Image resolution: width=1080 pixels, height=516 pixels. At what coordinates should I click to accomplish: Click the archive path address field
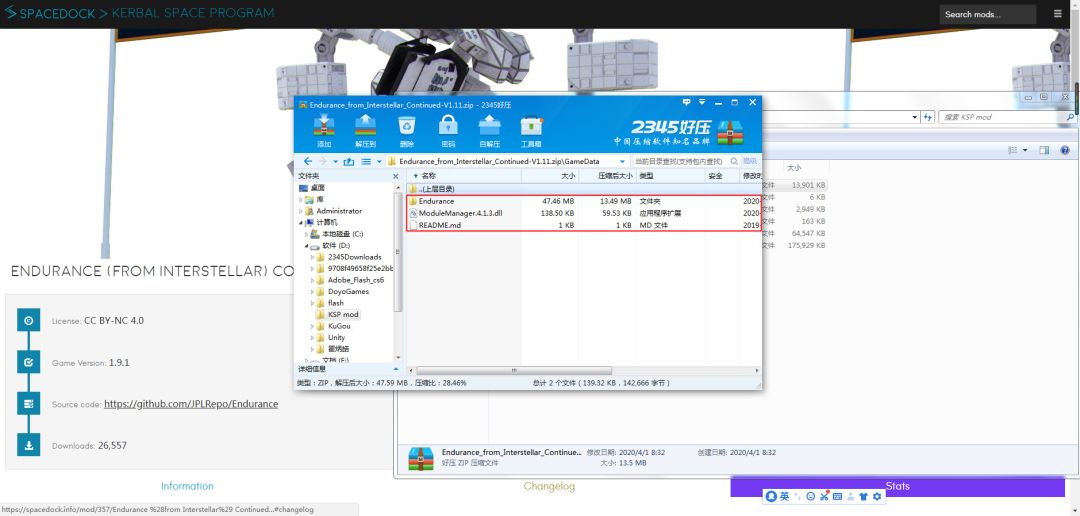tap(506, 161)
